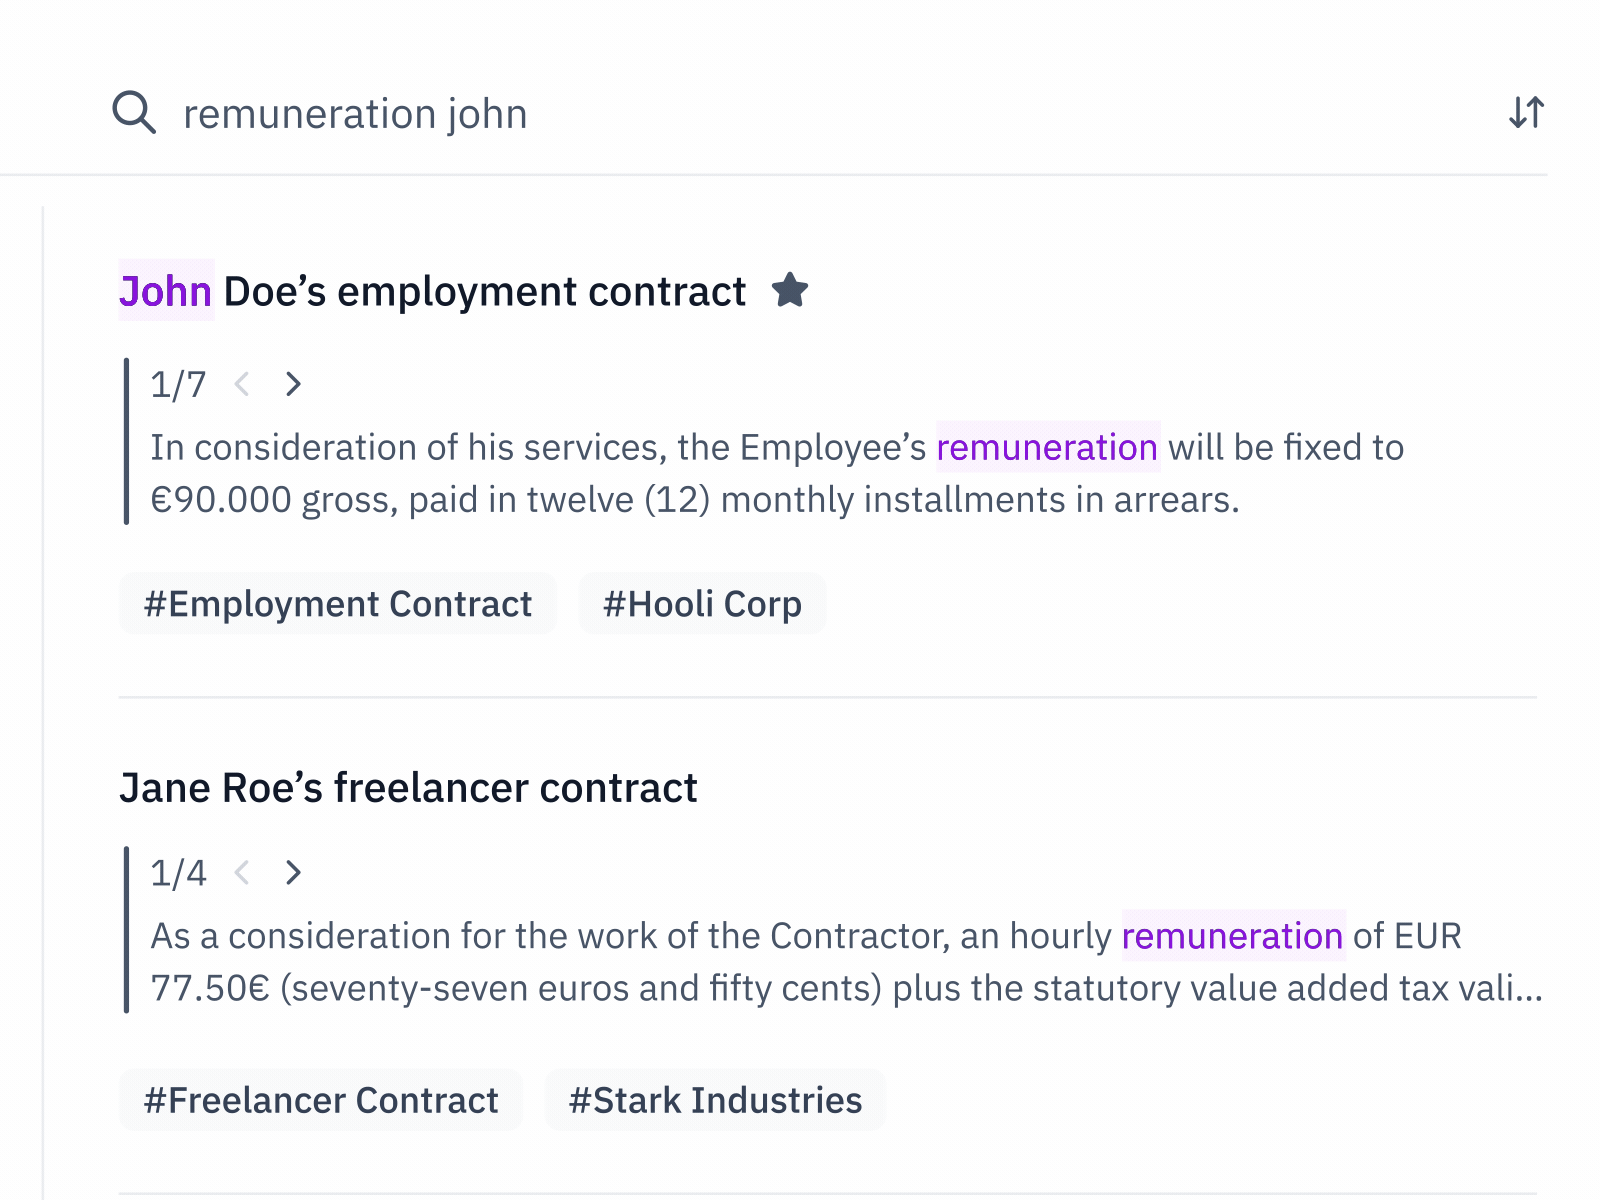The image size is (1600, 1200).
Task: Click the search magnifier icon
Action: tap(134, 113)
